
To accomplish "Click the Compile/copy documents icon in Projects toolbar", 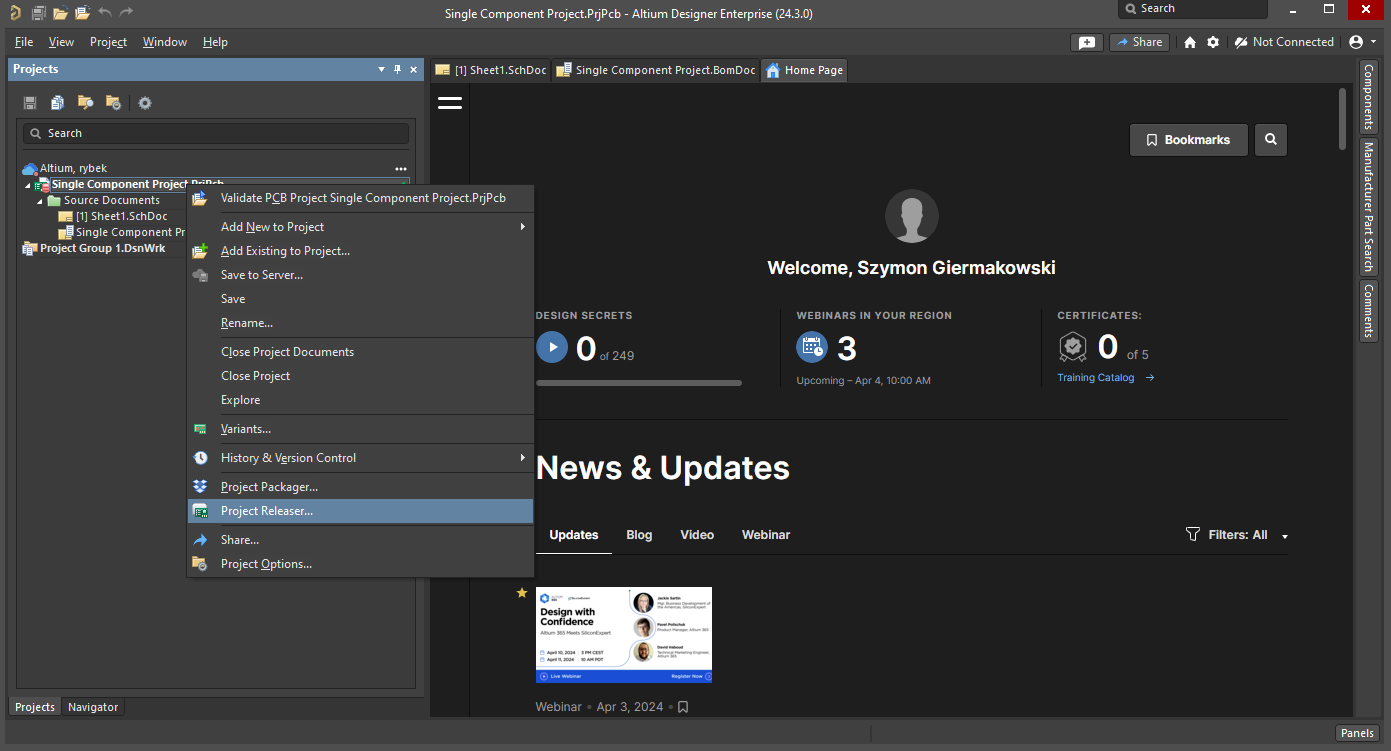I will click(58, 103).
